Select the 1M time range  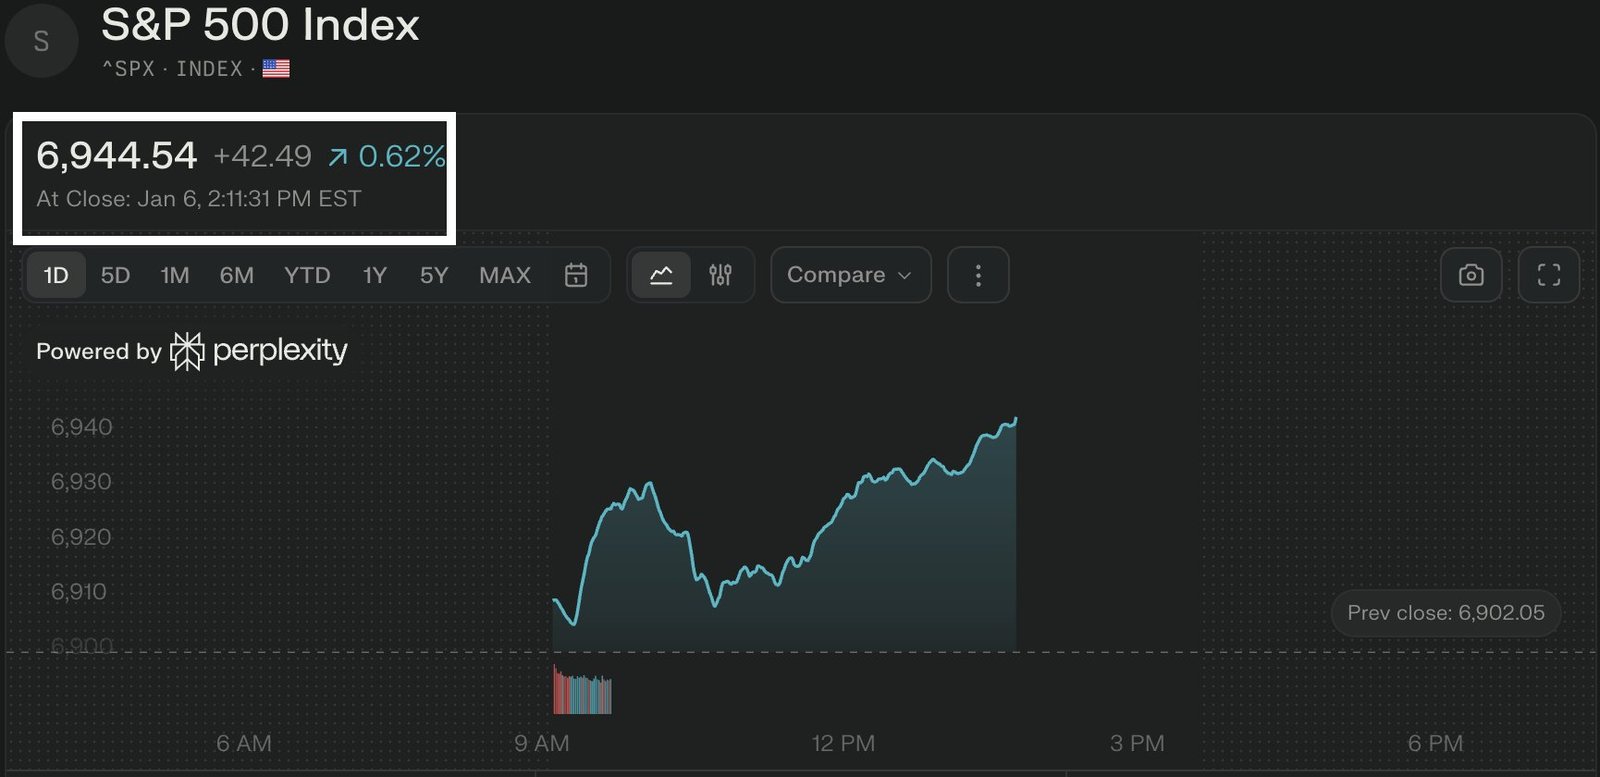175,275
